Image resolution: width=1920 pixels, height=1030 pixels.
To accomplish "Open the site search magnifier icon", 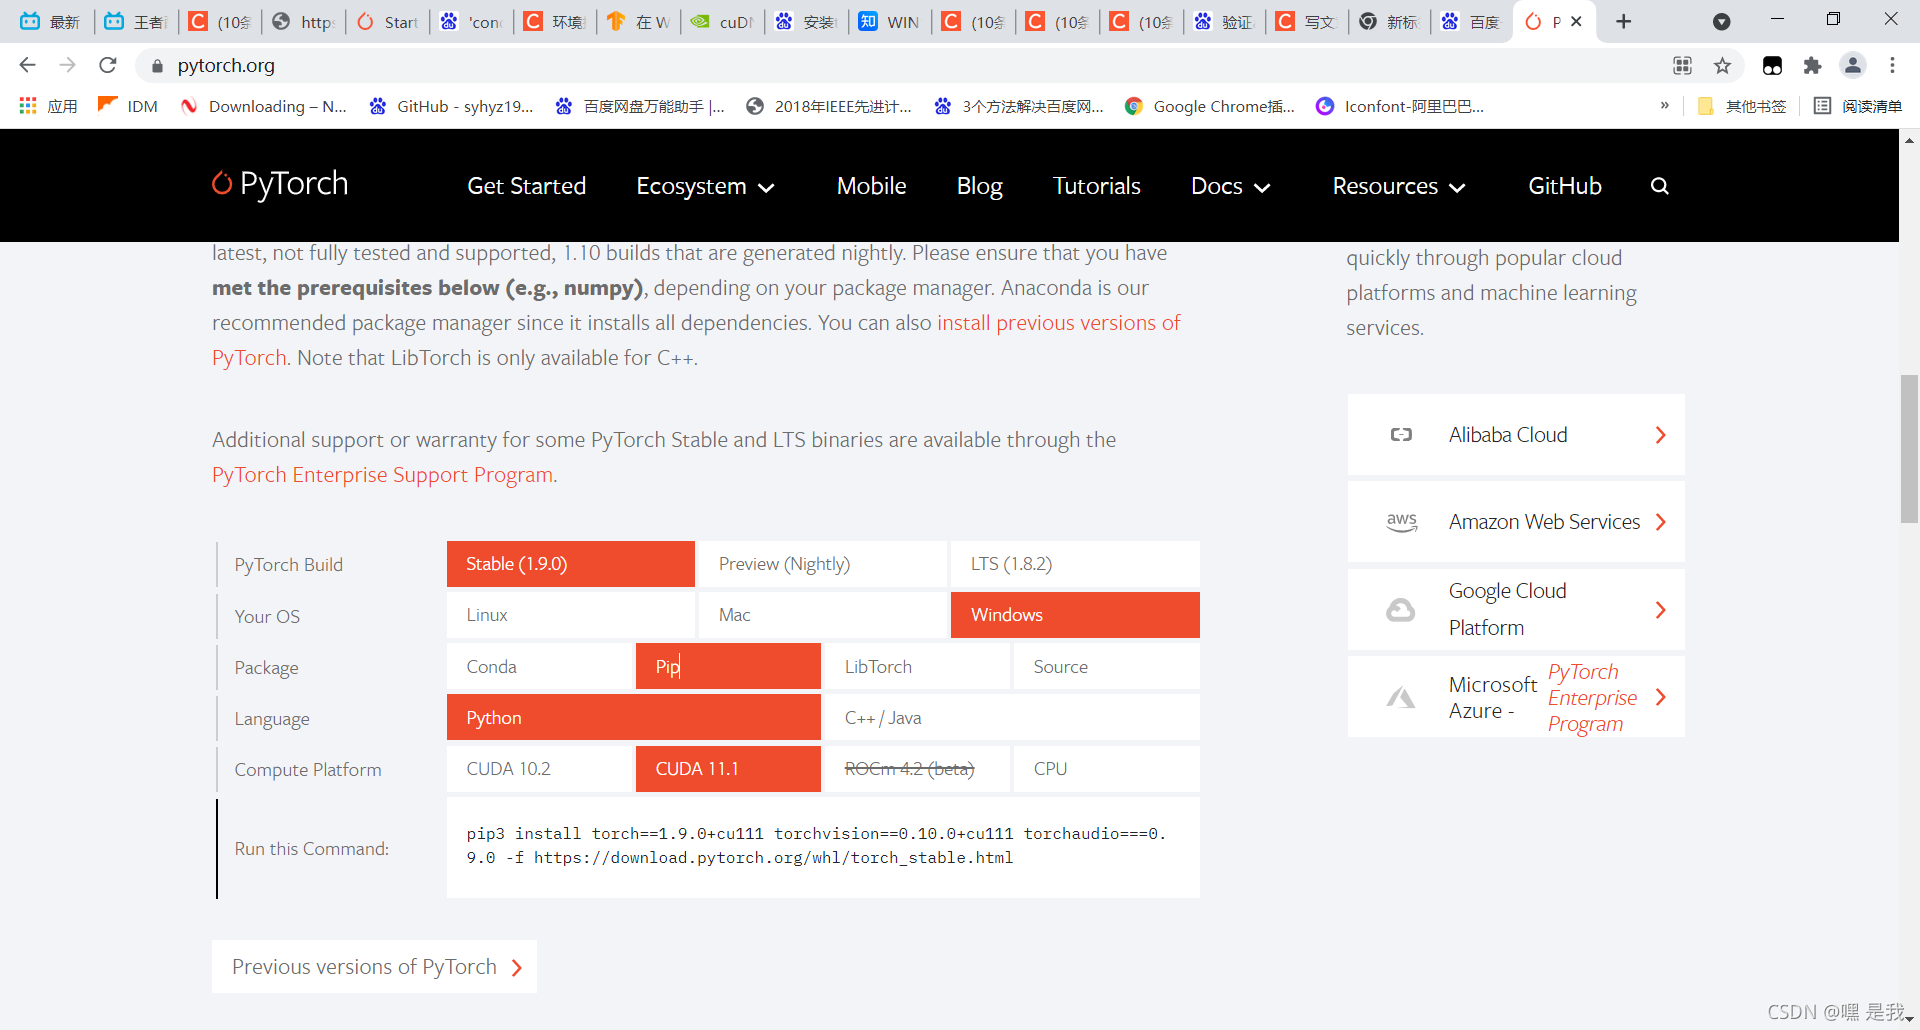I will click(x=1659, y=186).
